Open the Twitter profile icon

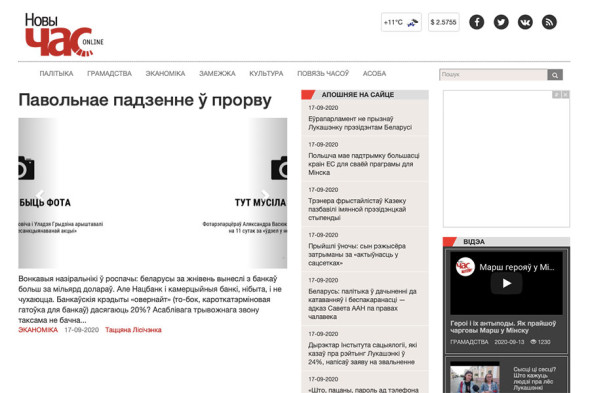(x=501, y=22)
